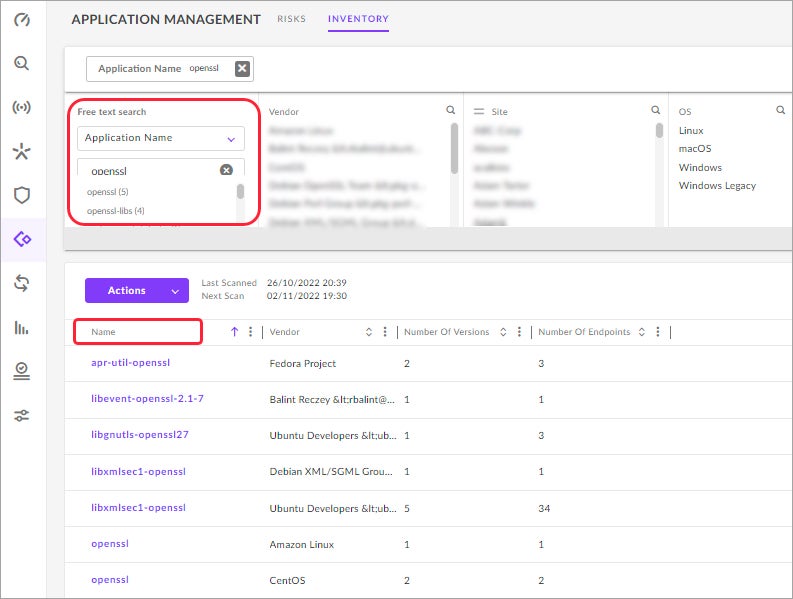793x599 pixels.
Task: Click the Vendor filter search magnifier
Action: pyautogui.click(x=451, y=111)
